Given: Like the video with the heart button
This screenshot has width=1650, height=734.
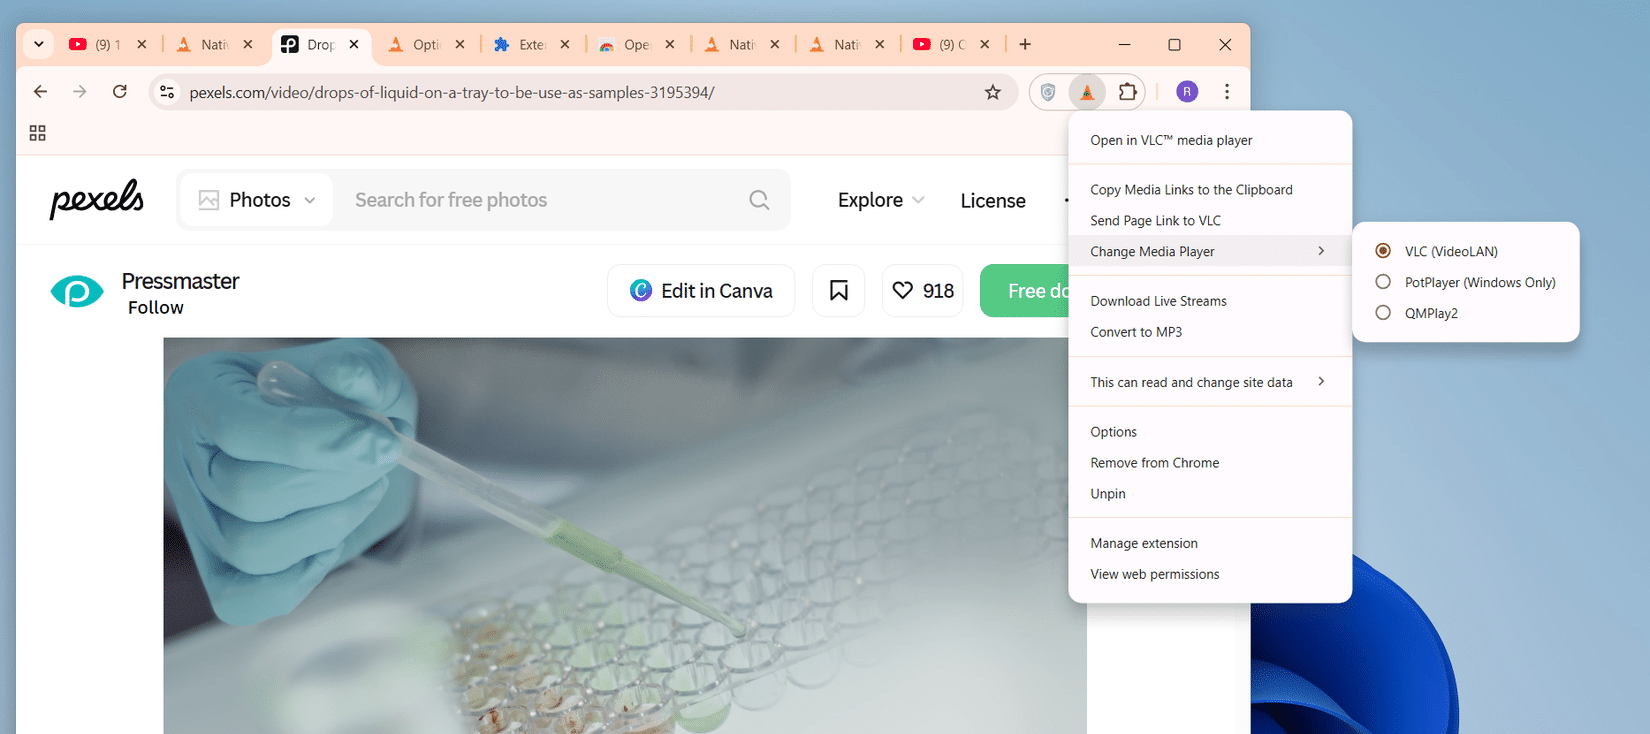Looking at the screenshot, I should pyautogui.click(x=923, y=291).
